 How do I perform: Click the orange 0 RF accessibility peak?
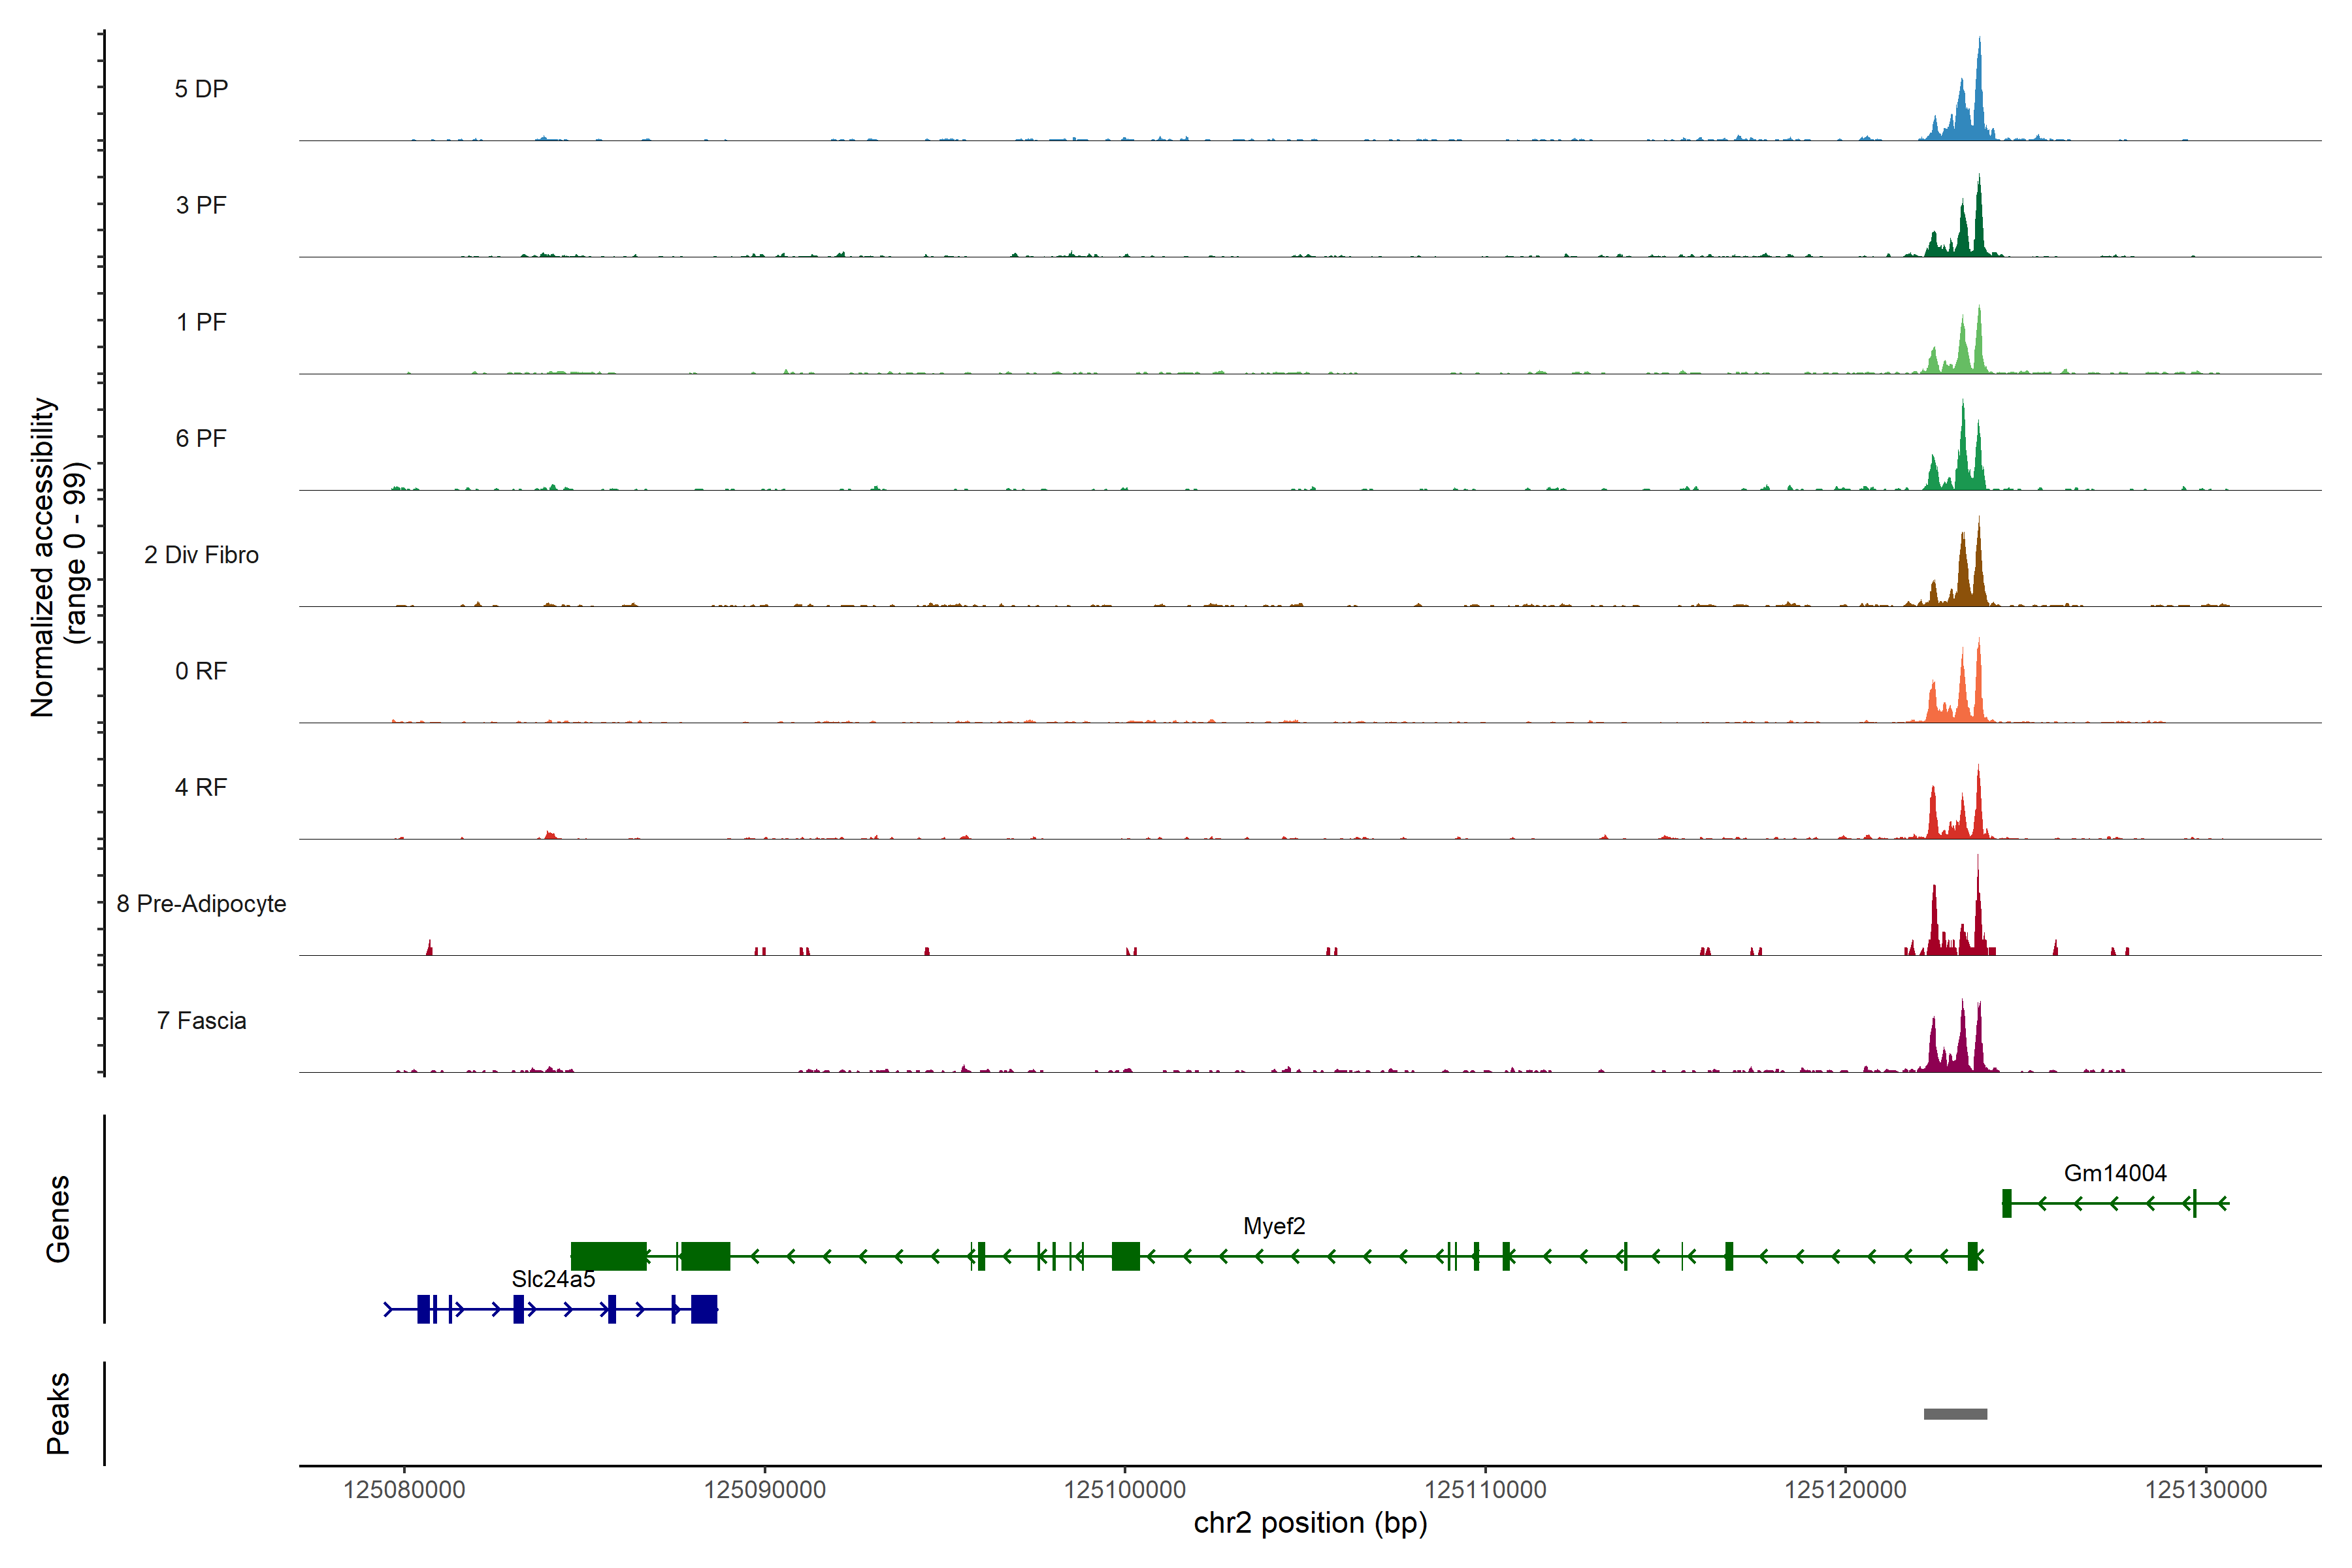point(1978,695)
